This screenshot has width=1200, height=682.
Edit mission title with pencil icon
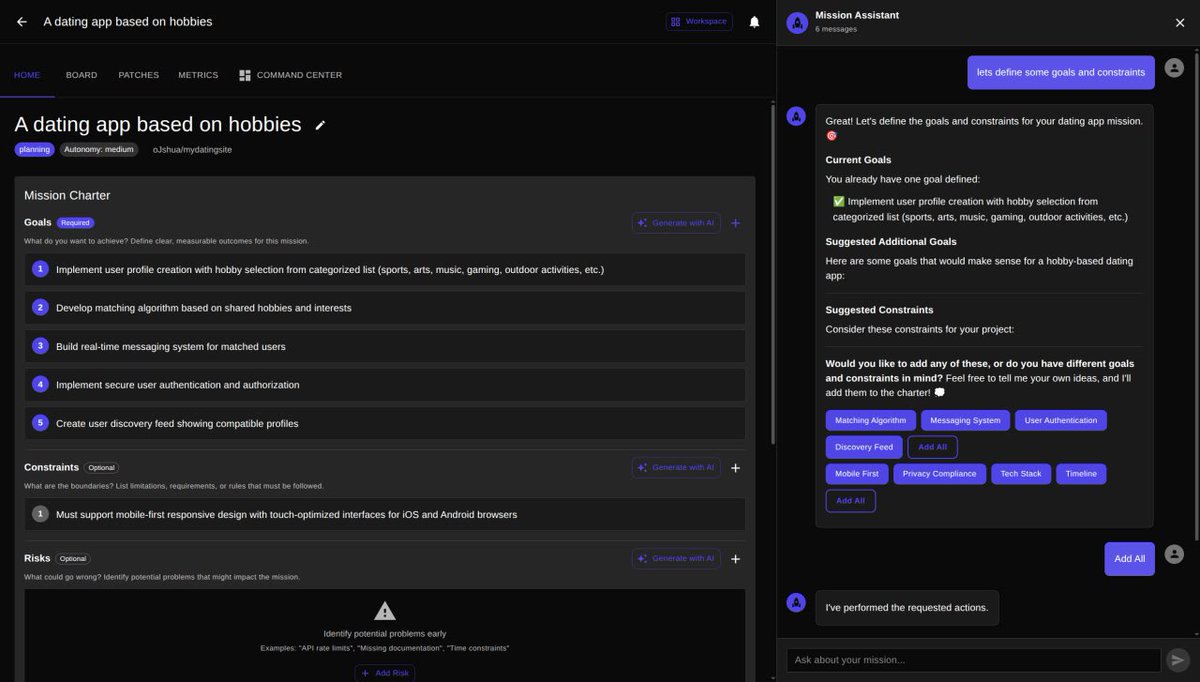320,125
